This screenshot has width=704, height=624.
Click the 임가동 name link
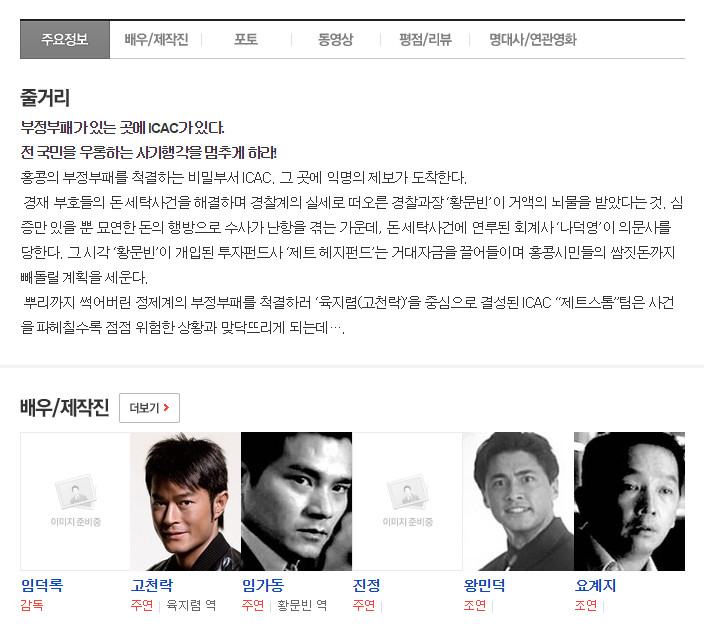[x=263, y=585]
